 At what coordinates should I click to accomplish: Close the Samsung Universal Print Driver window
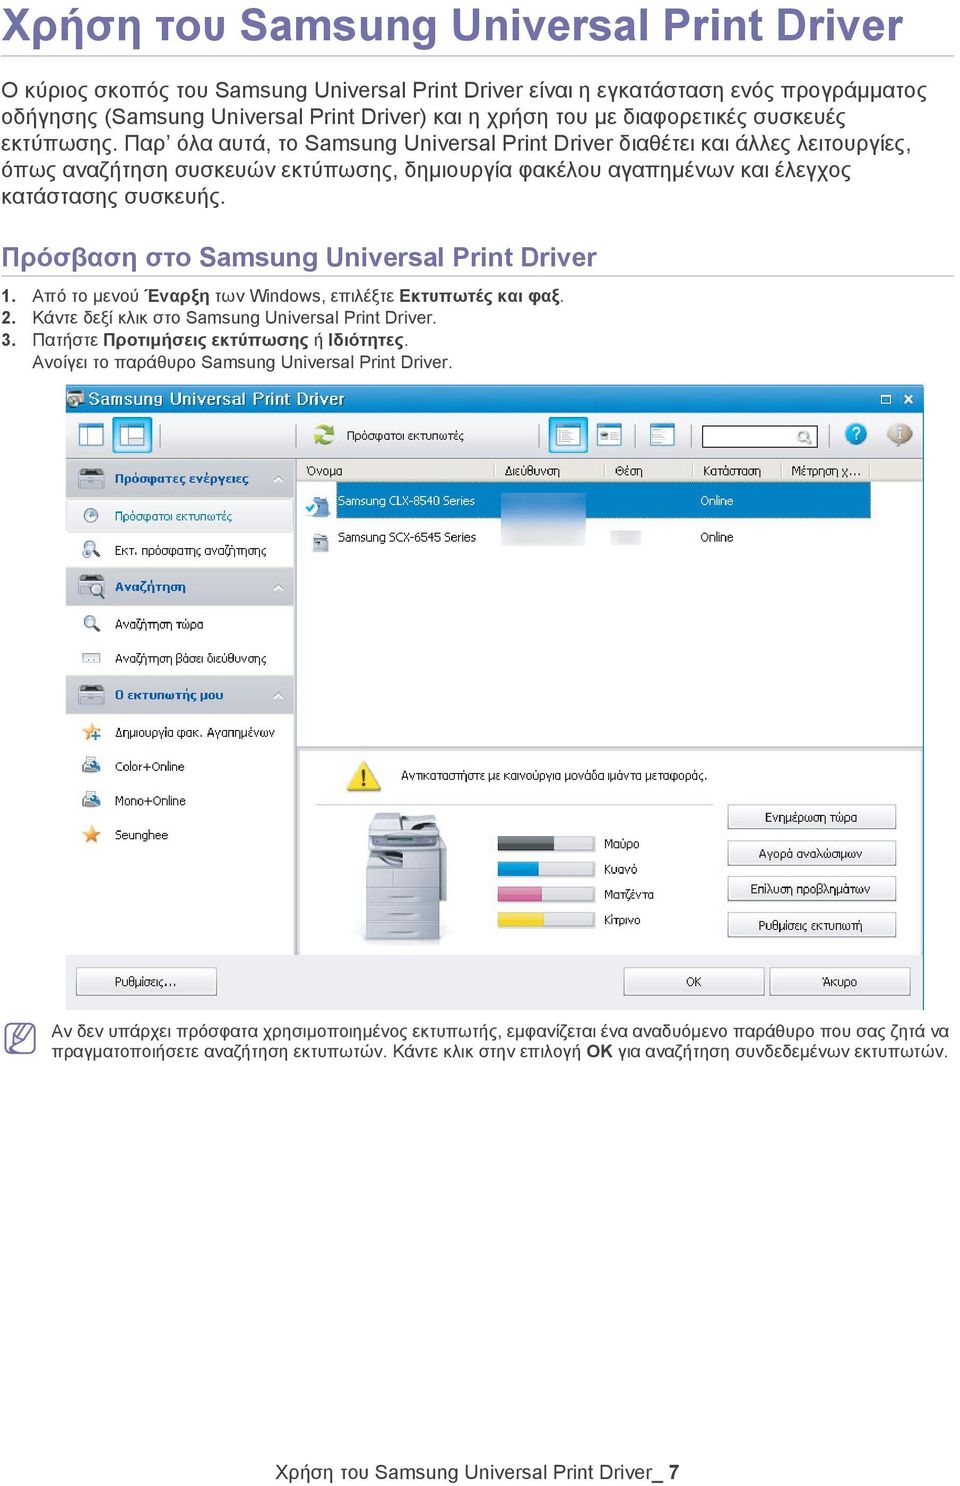tap(908, 399)
